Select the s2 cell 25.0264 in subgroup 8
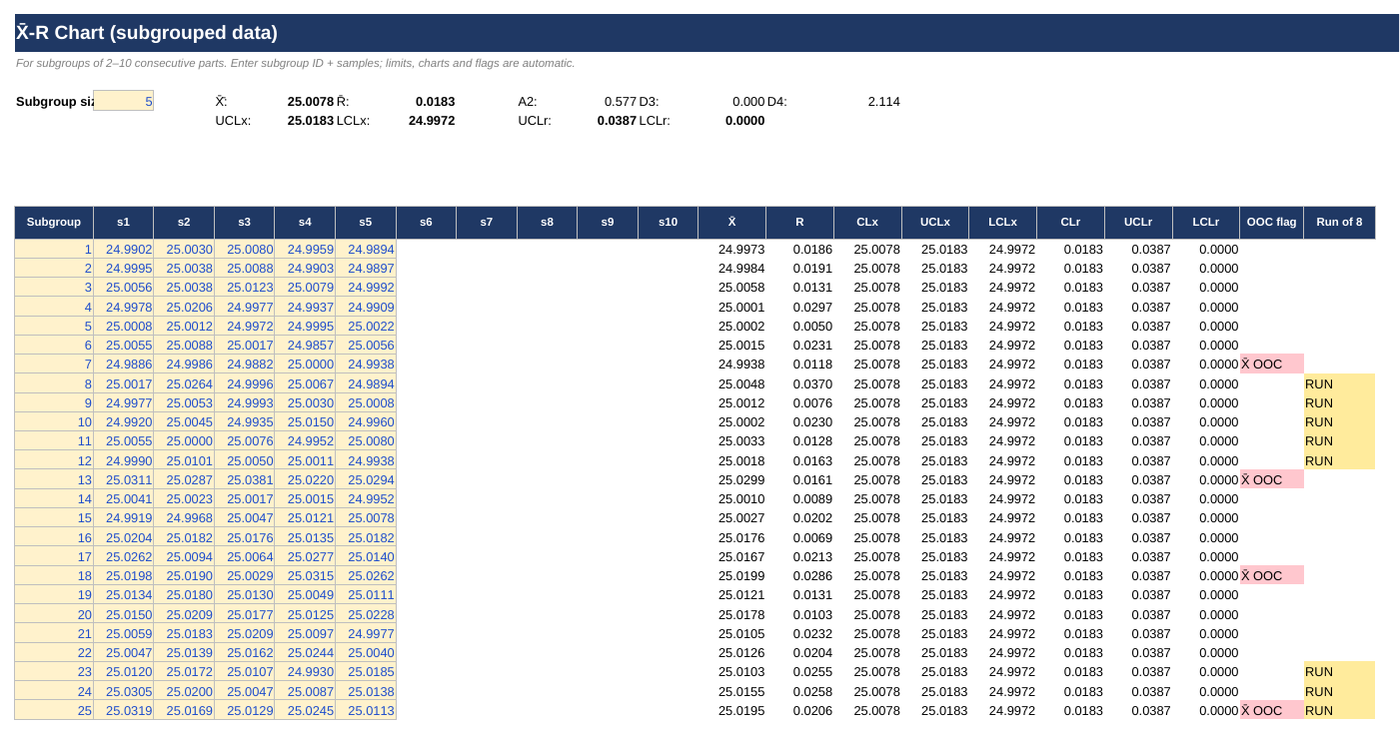This screenshot has width=1400, height=734. click(184, 384)
